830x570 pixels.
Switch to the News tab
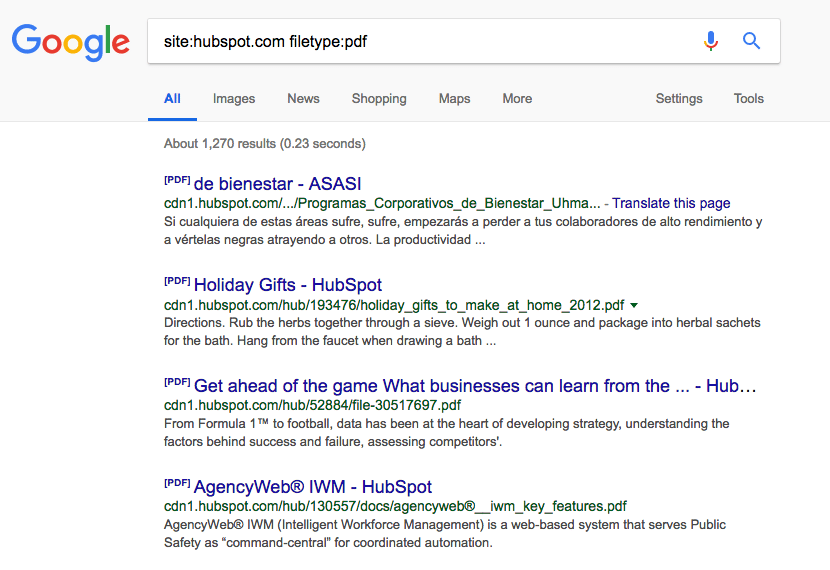click(303, 98)
